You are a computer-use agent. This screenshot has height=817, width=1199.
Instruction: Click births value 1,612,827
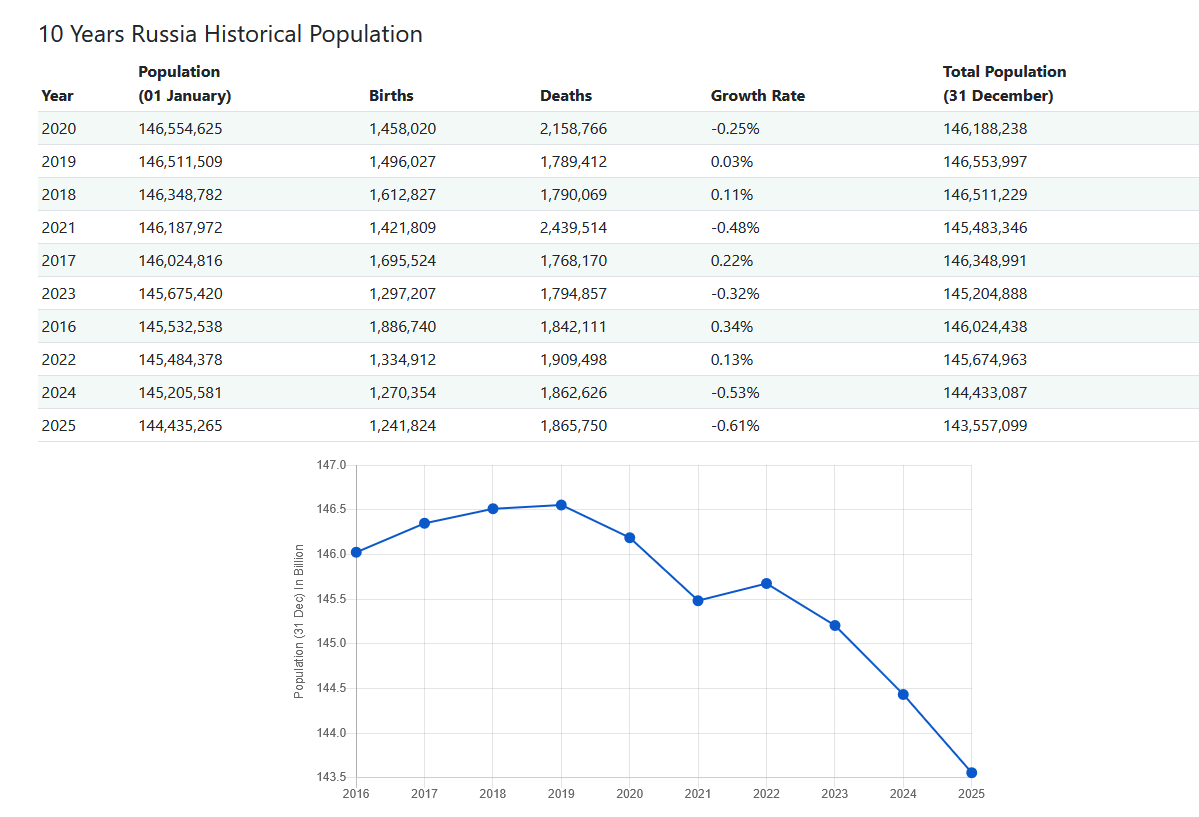pyautogui.click(x=402, y=194)
